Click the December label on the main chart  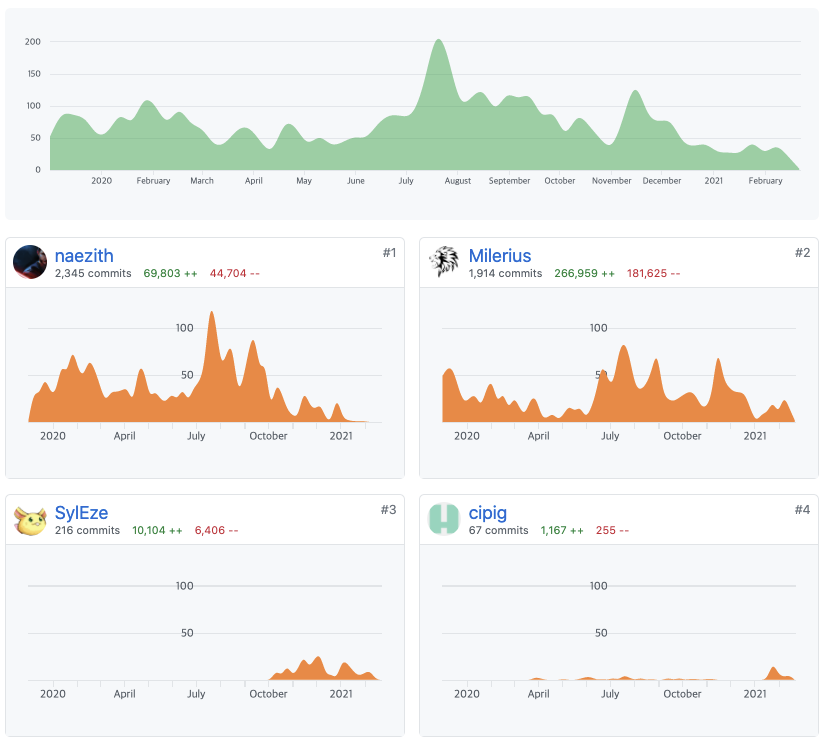coord(662,181)
